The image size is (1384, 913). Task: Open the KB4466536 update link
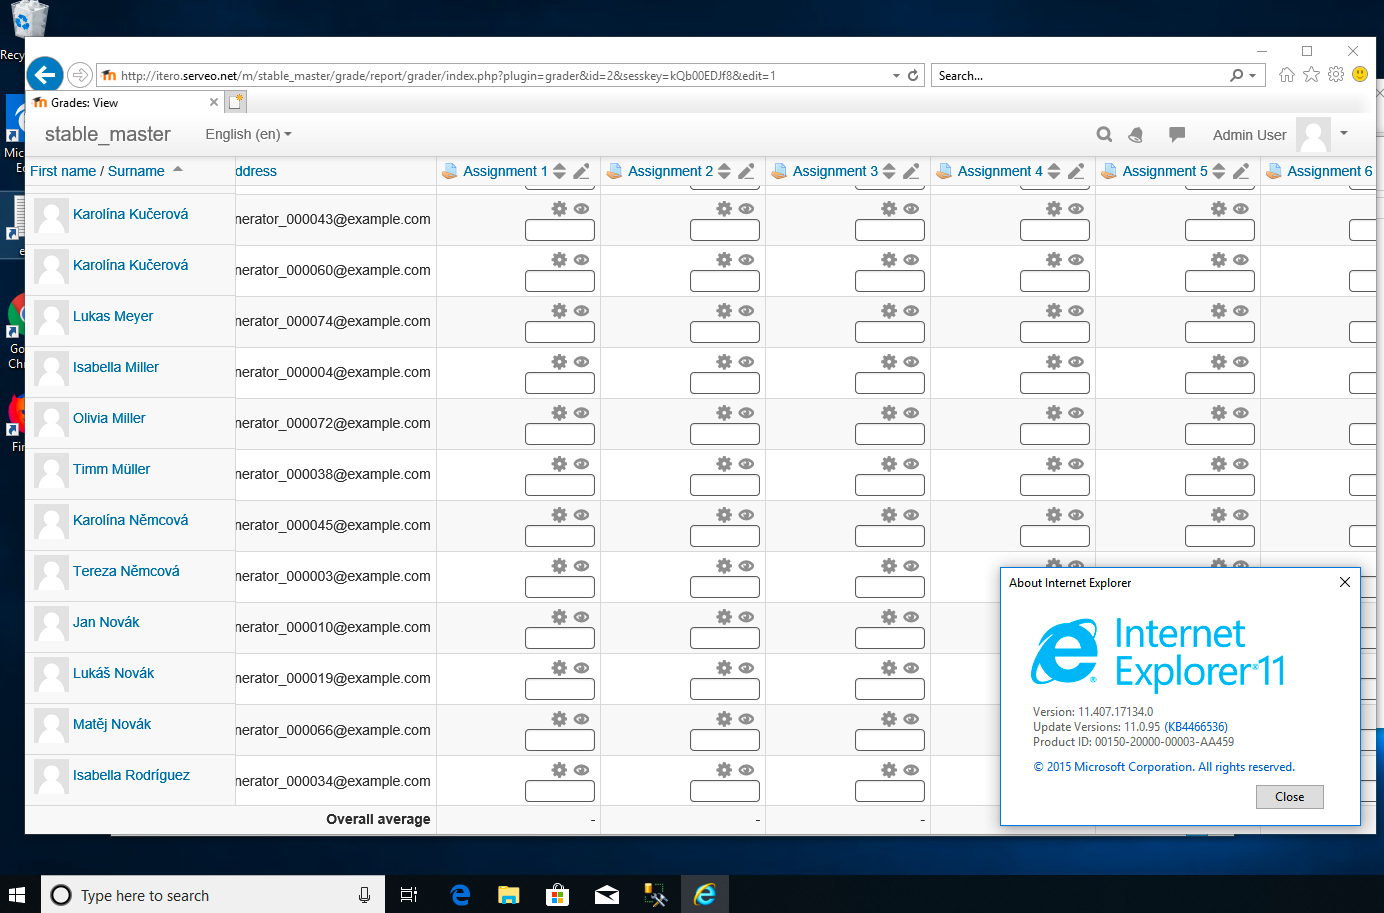1196,727
